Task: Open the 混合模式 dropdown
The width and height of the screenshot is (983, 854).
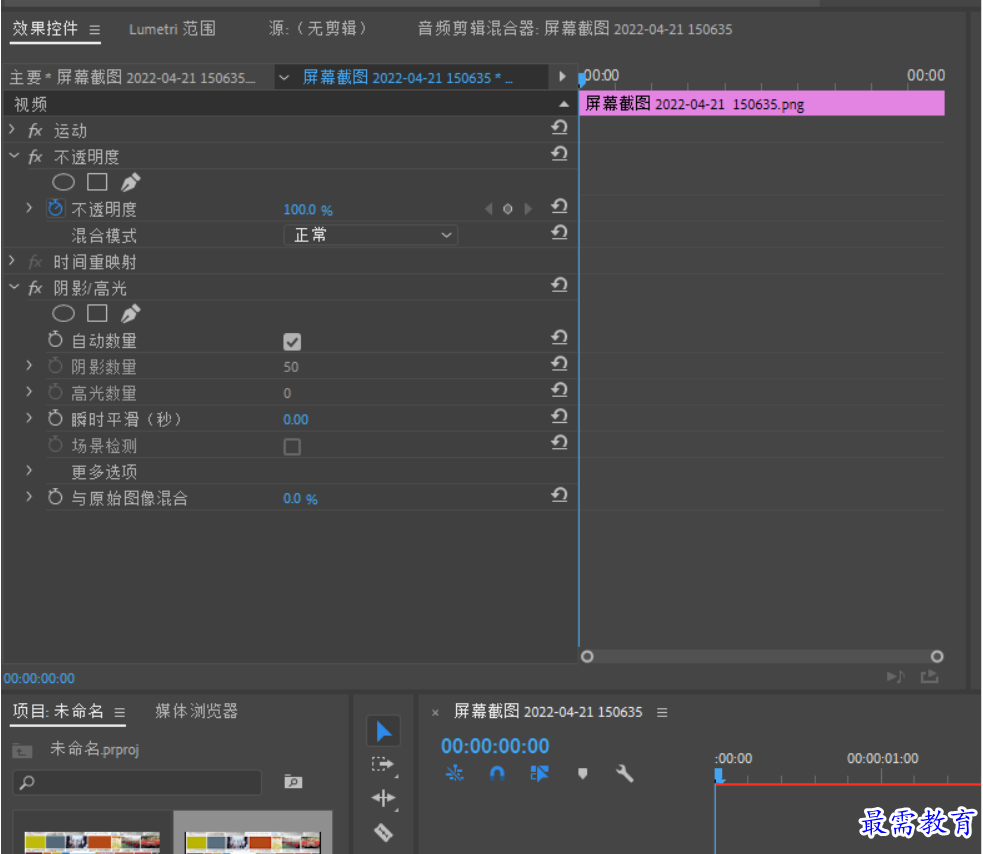Action: click(371, 235)
